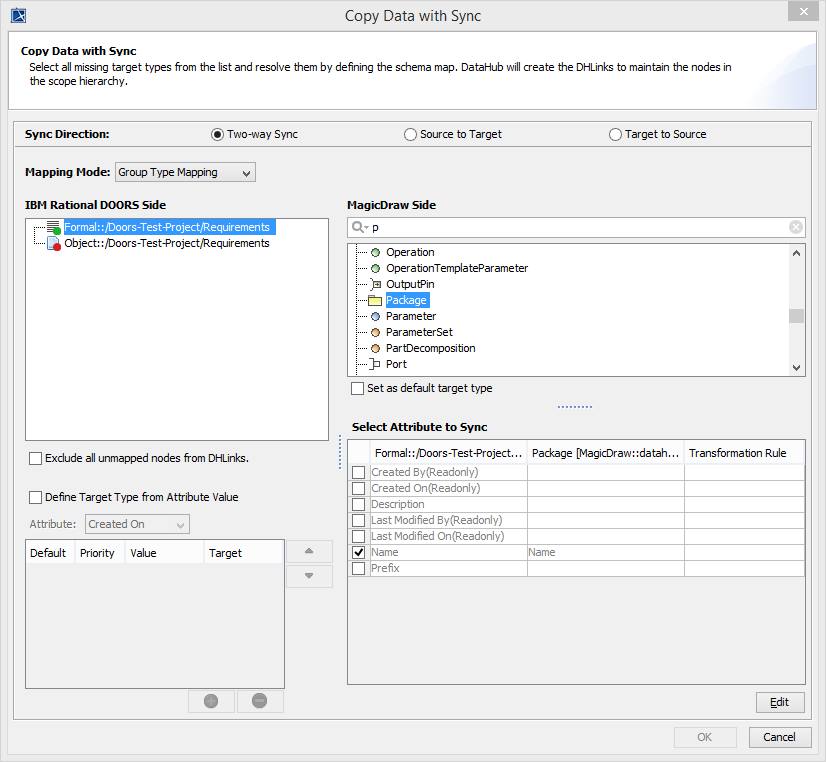The image size is (826, 762).
Task: Select ParameterSet in the type list
Action: pos(419,332)
